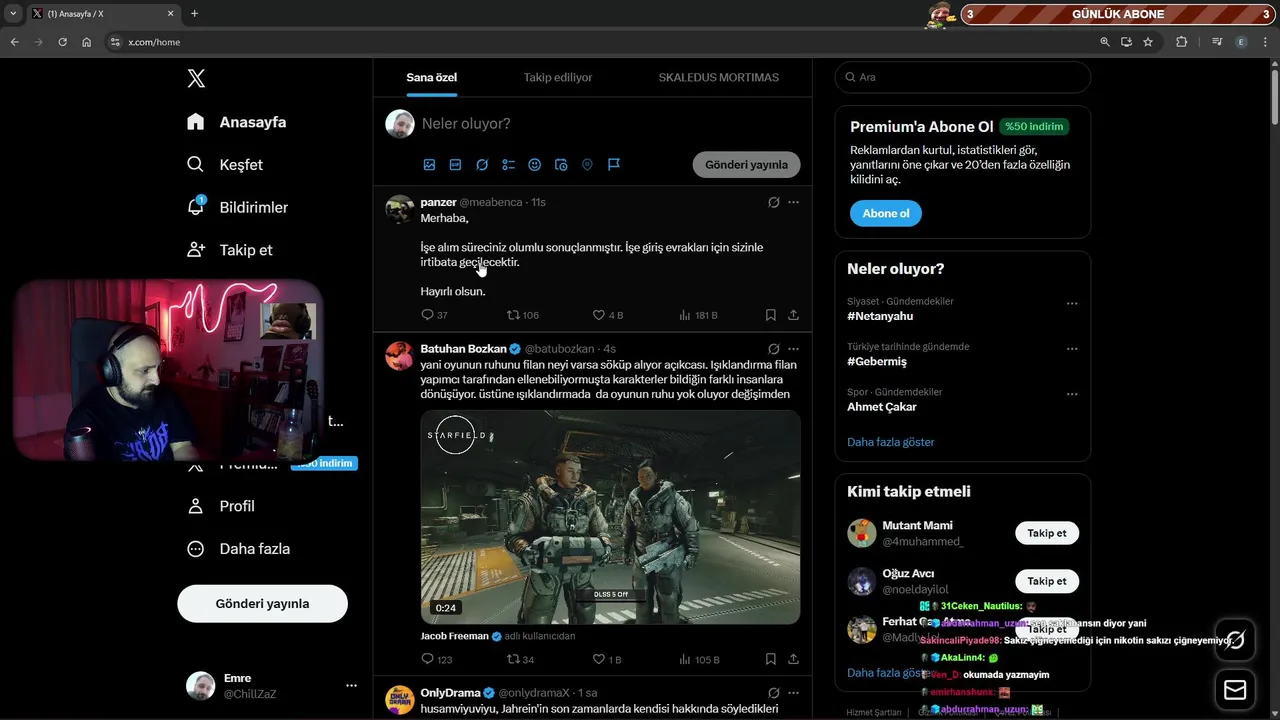Viewport: 1280px width, 720px height.
Task: Open Takip et person-plus icon
Action: coord(196,250)
